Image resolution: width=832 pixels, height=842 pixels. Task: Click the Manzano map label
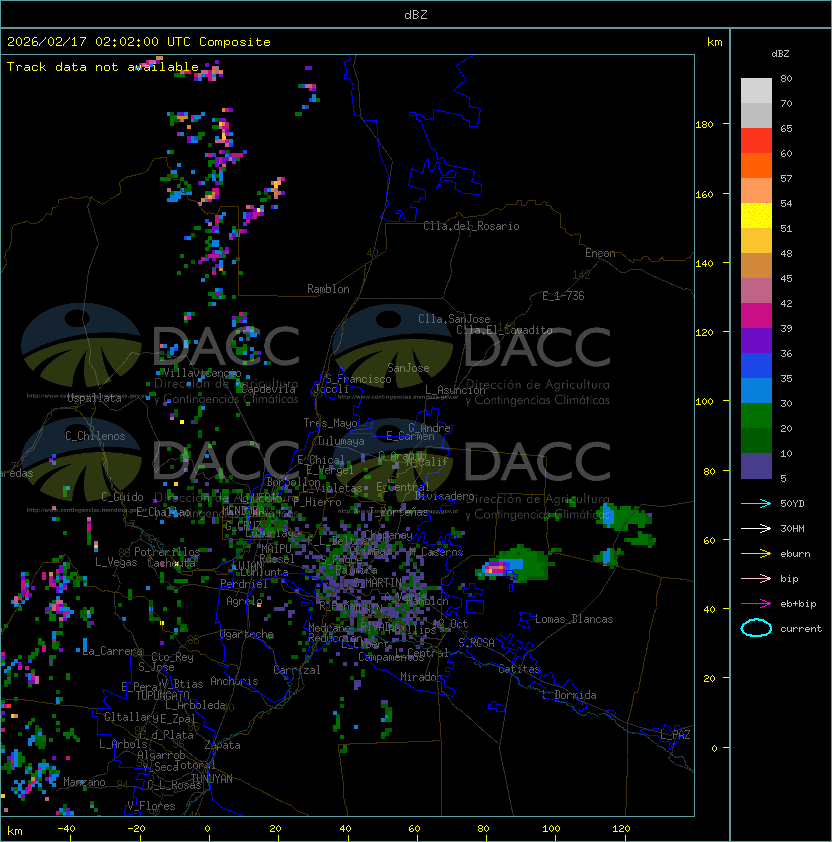[x=84, y=782]
